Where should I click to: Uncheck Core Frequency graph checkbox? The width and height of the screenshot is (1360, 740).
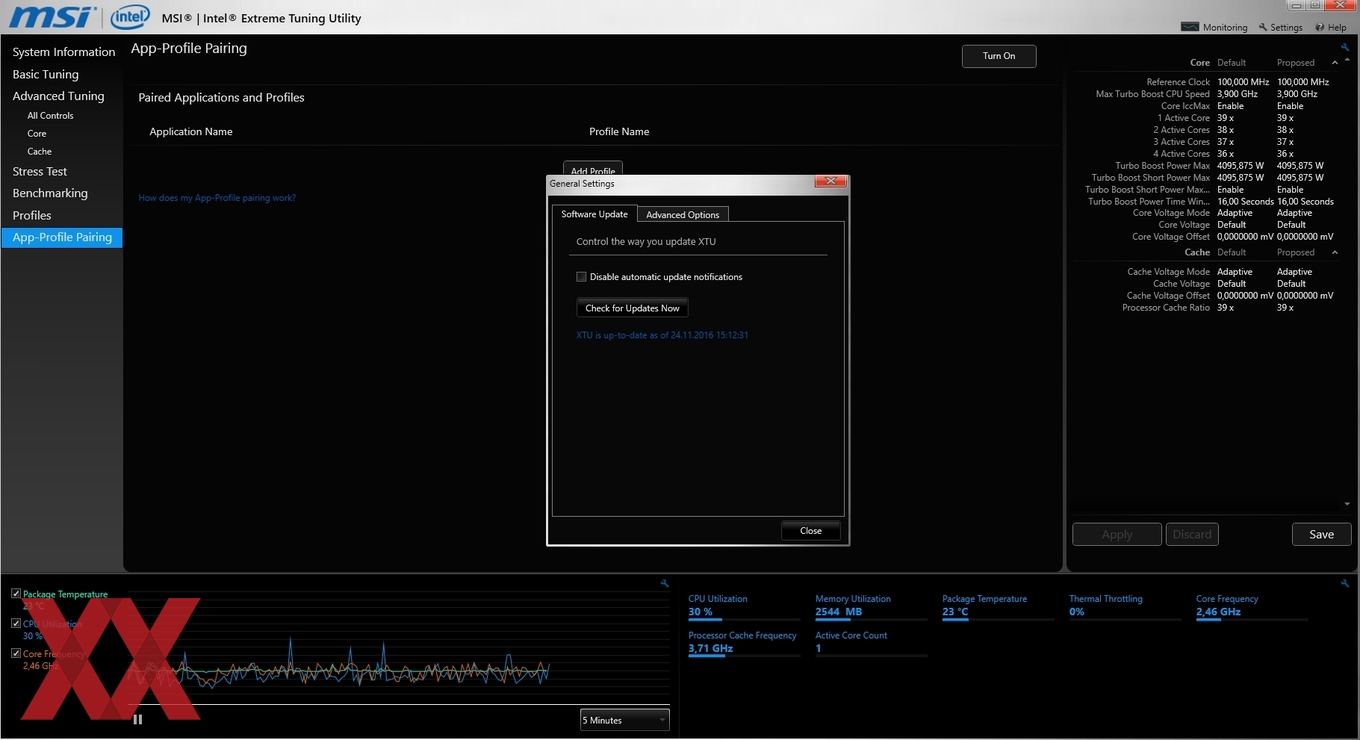coord(16,653)
